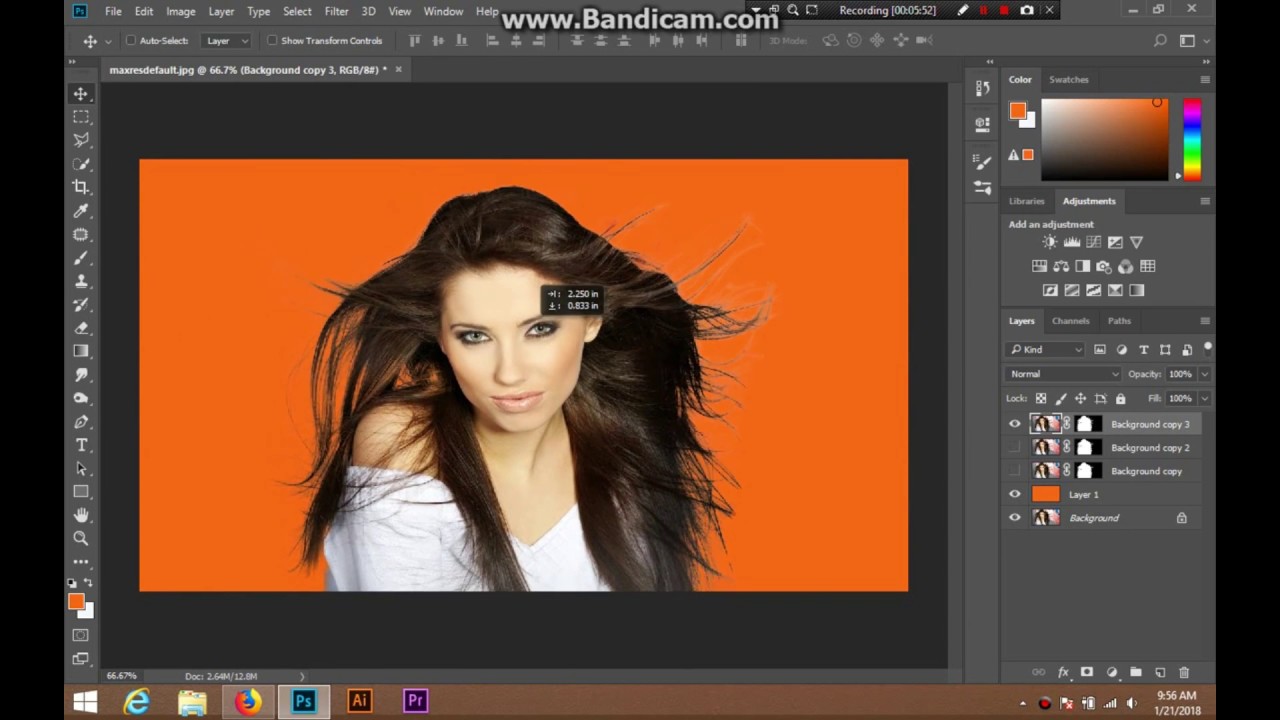Select the Hand tool
Image resolution: width=1280 pixels, height=720 pixels.
coord(81,515)
